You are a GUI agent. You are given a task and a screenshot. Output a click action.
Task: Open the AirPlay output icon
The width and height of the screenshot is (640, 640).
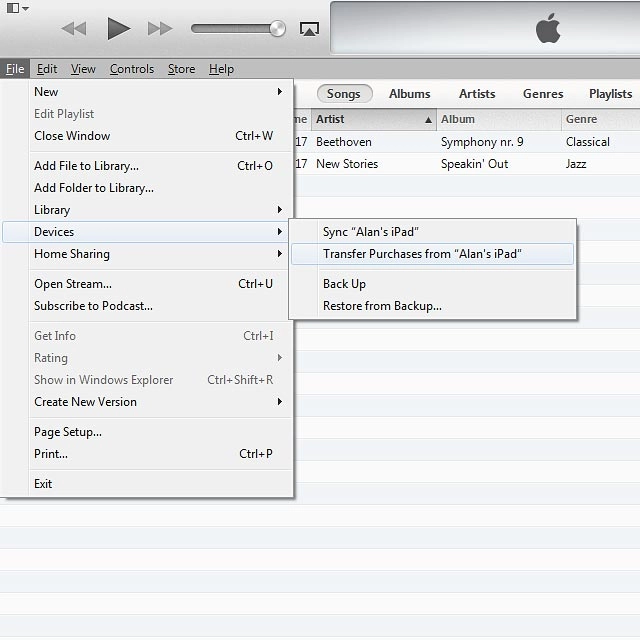click(310, 29)
